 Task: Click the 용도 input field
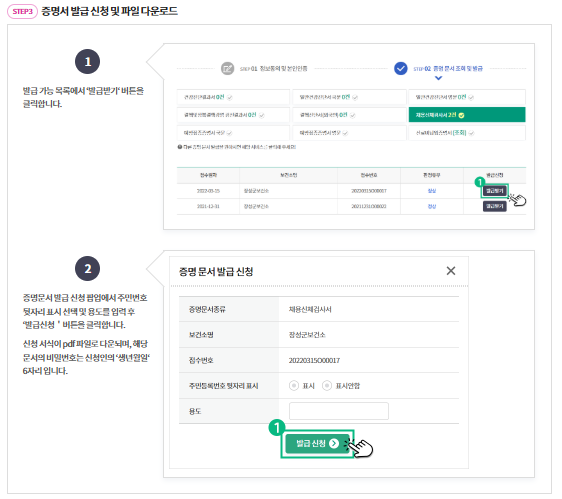click(x=339, y=411)
